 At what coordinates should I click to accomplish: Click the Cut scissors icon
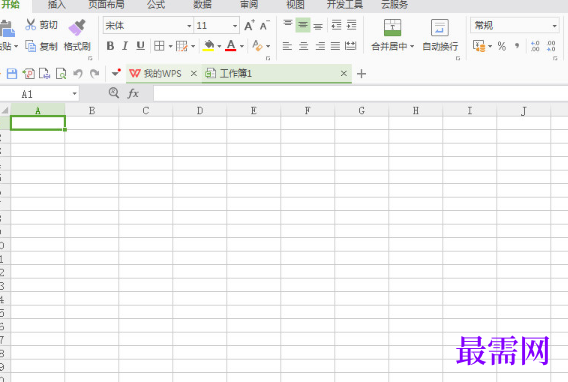[30, 25]
